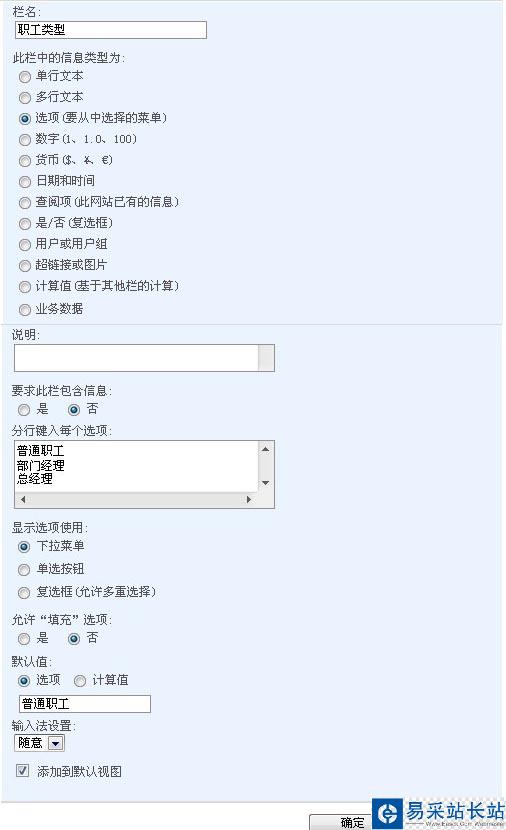Image resolution: width=506 pixels, height=830 pixels.
Task: Tick the 添加到默认视图 checkbox
Action: 22,771
